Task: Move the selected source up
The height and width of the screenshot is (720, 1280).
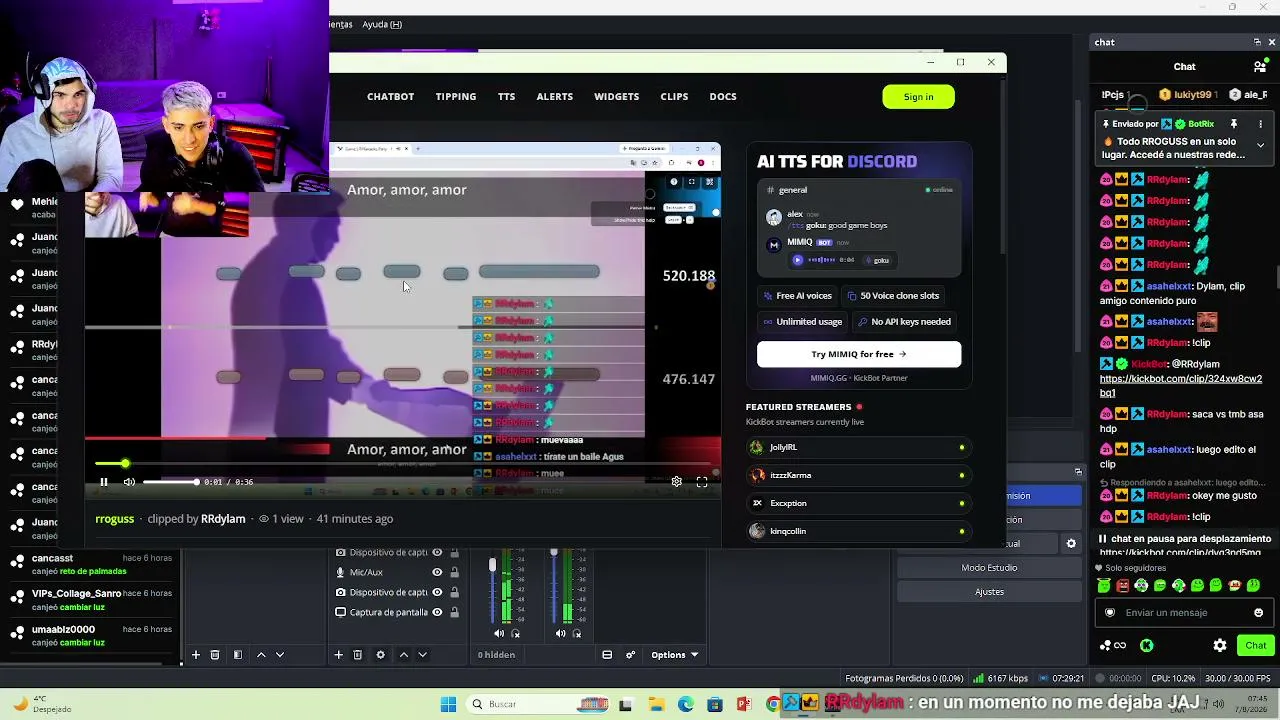Action: click(x=404, y=655)
